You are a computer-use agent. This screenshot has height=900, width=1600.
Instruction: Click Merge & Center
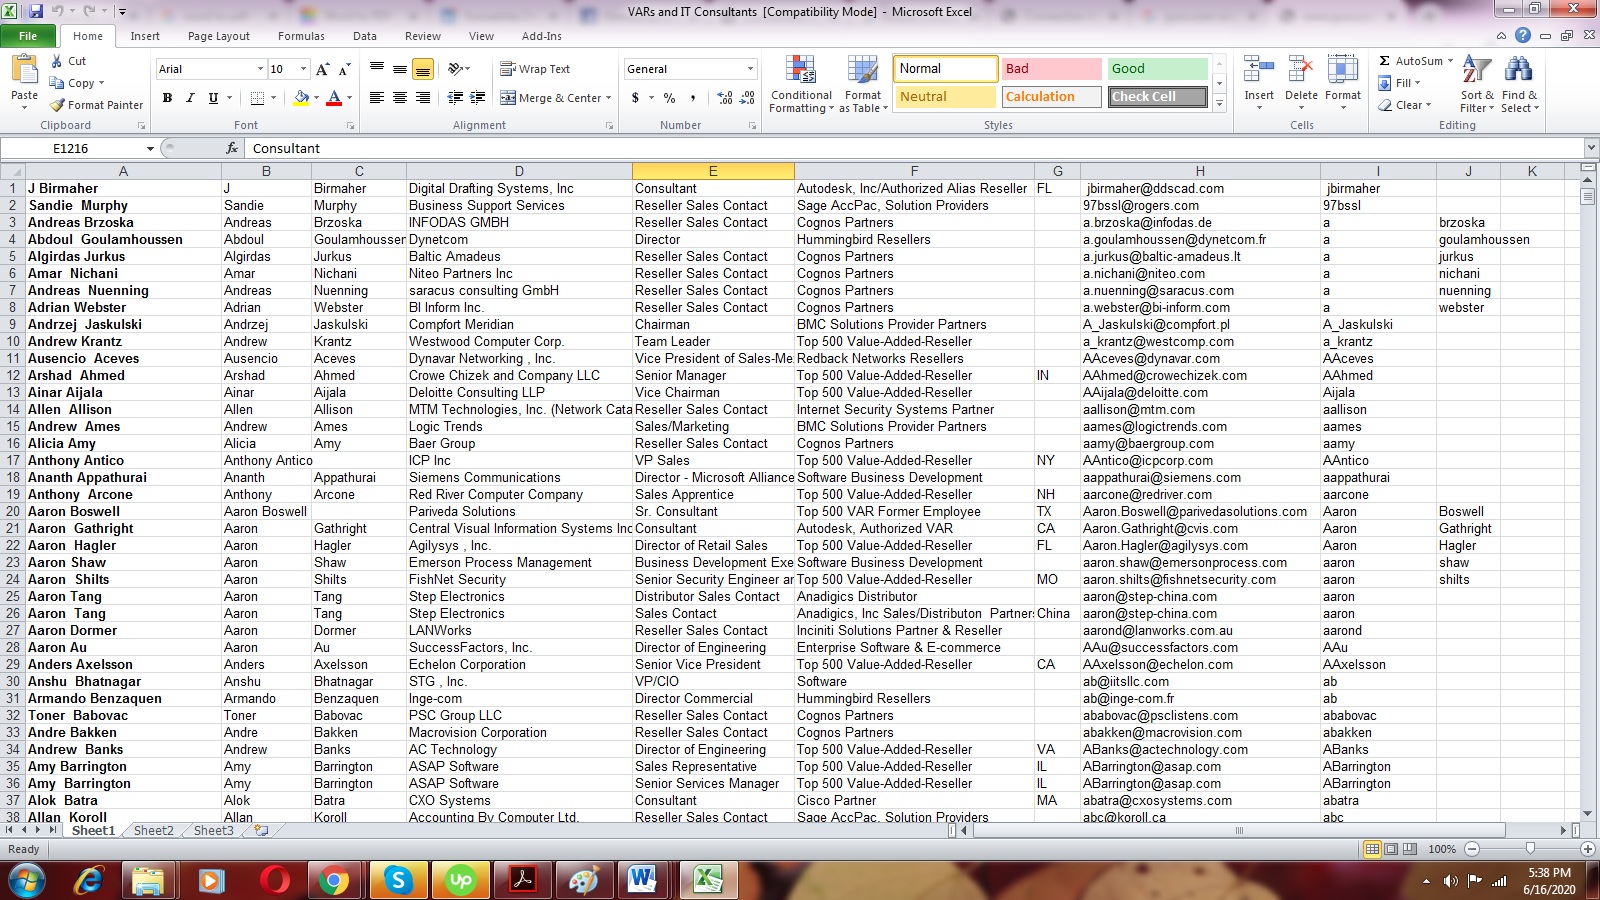(x=551, y=98)
